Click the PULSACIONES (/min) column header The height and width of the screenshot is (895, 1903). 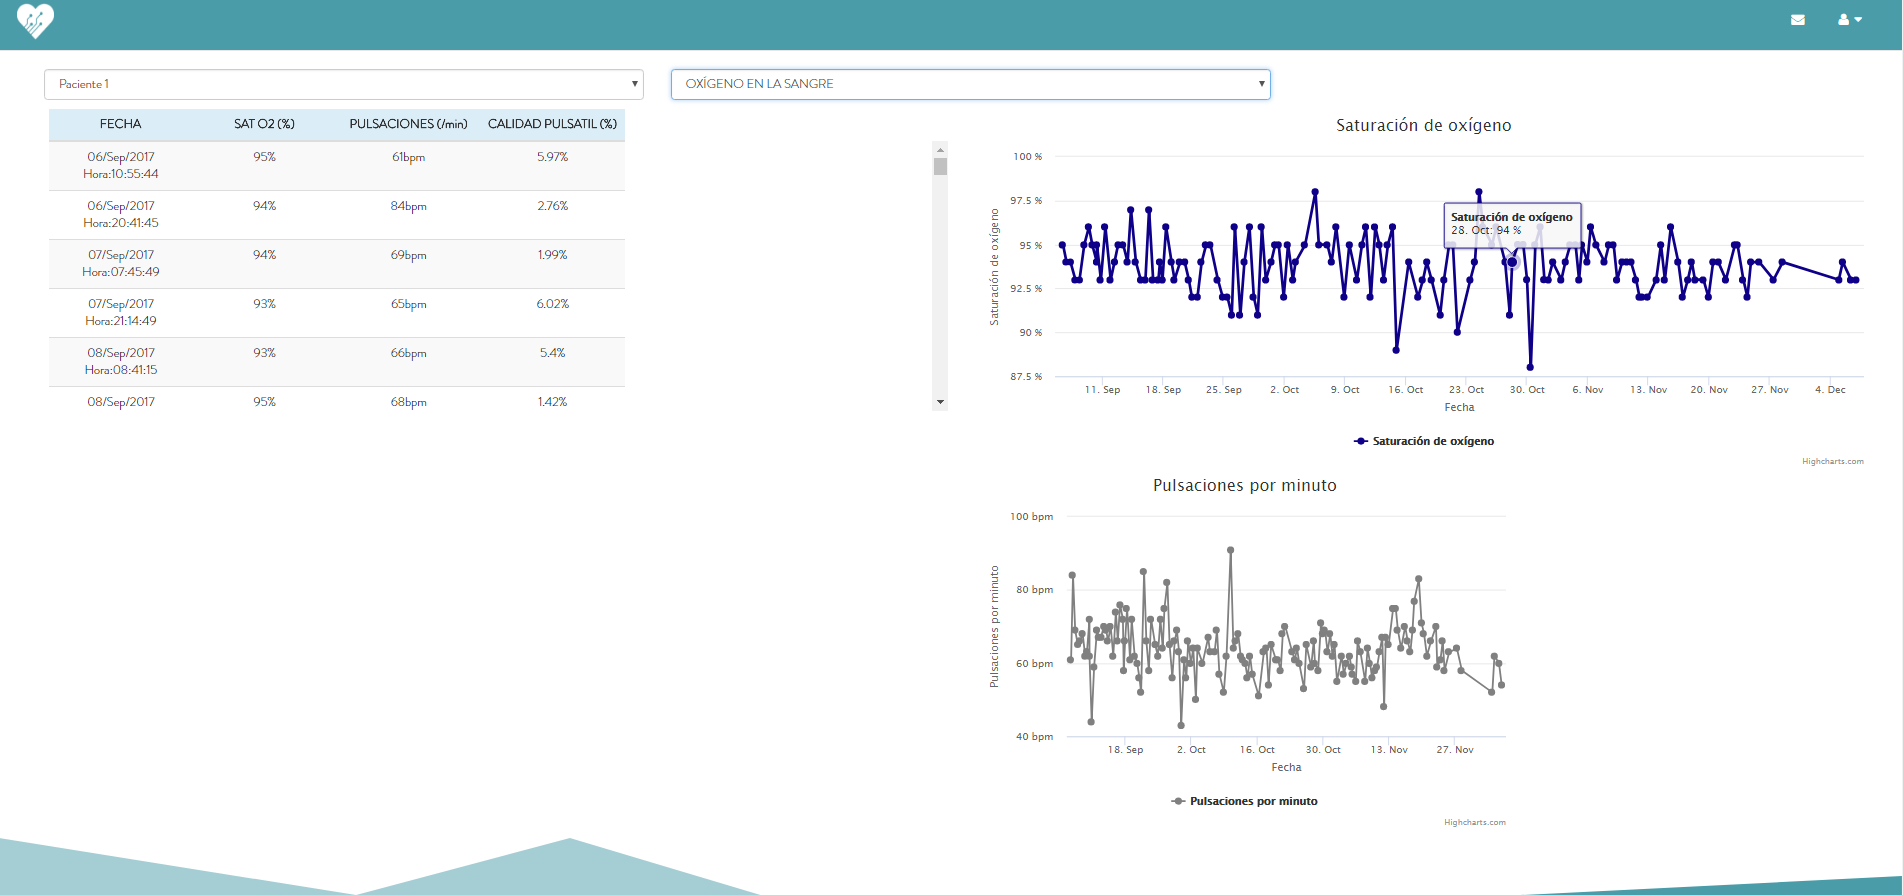coord(408,124)
